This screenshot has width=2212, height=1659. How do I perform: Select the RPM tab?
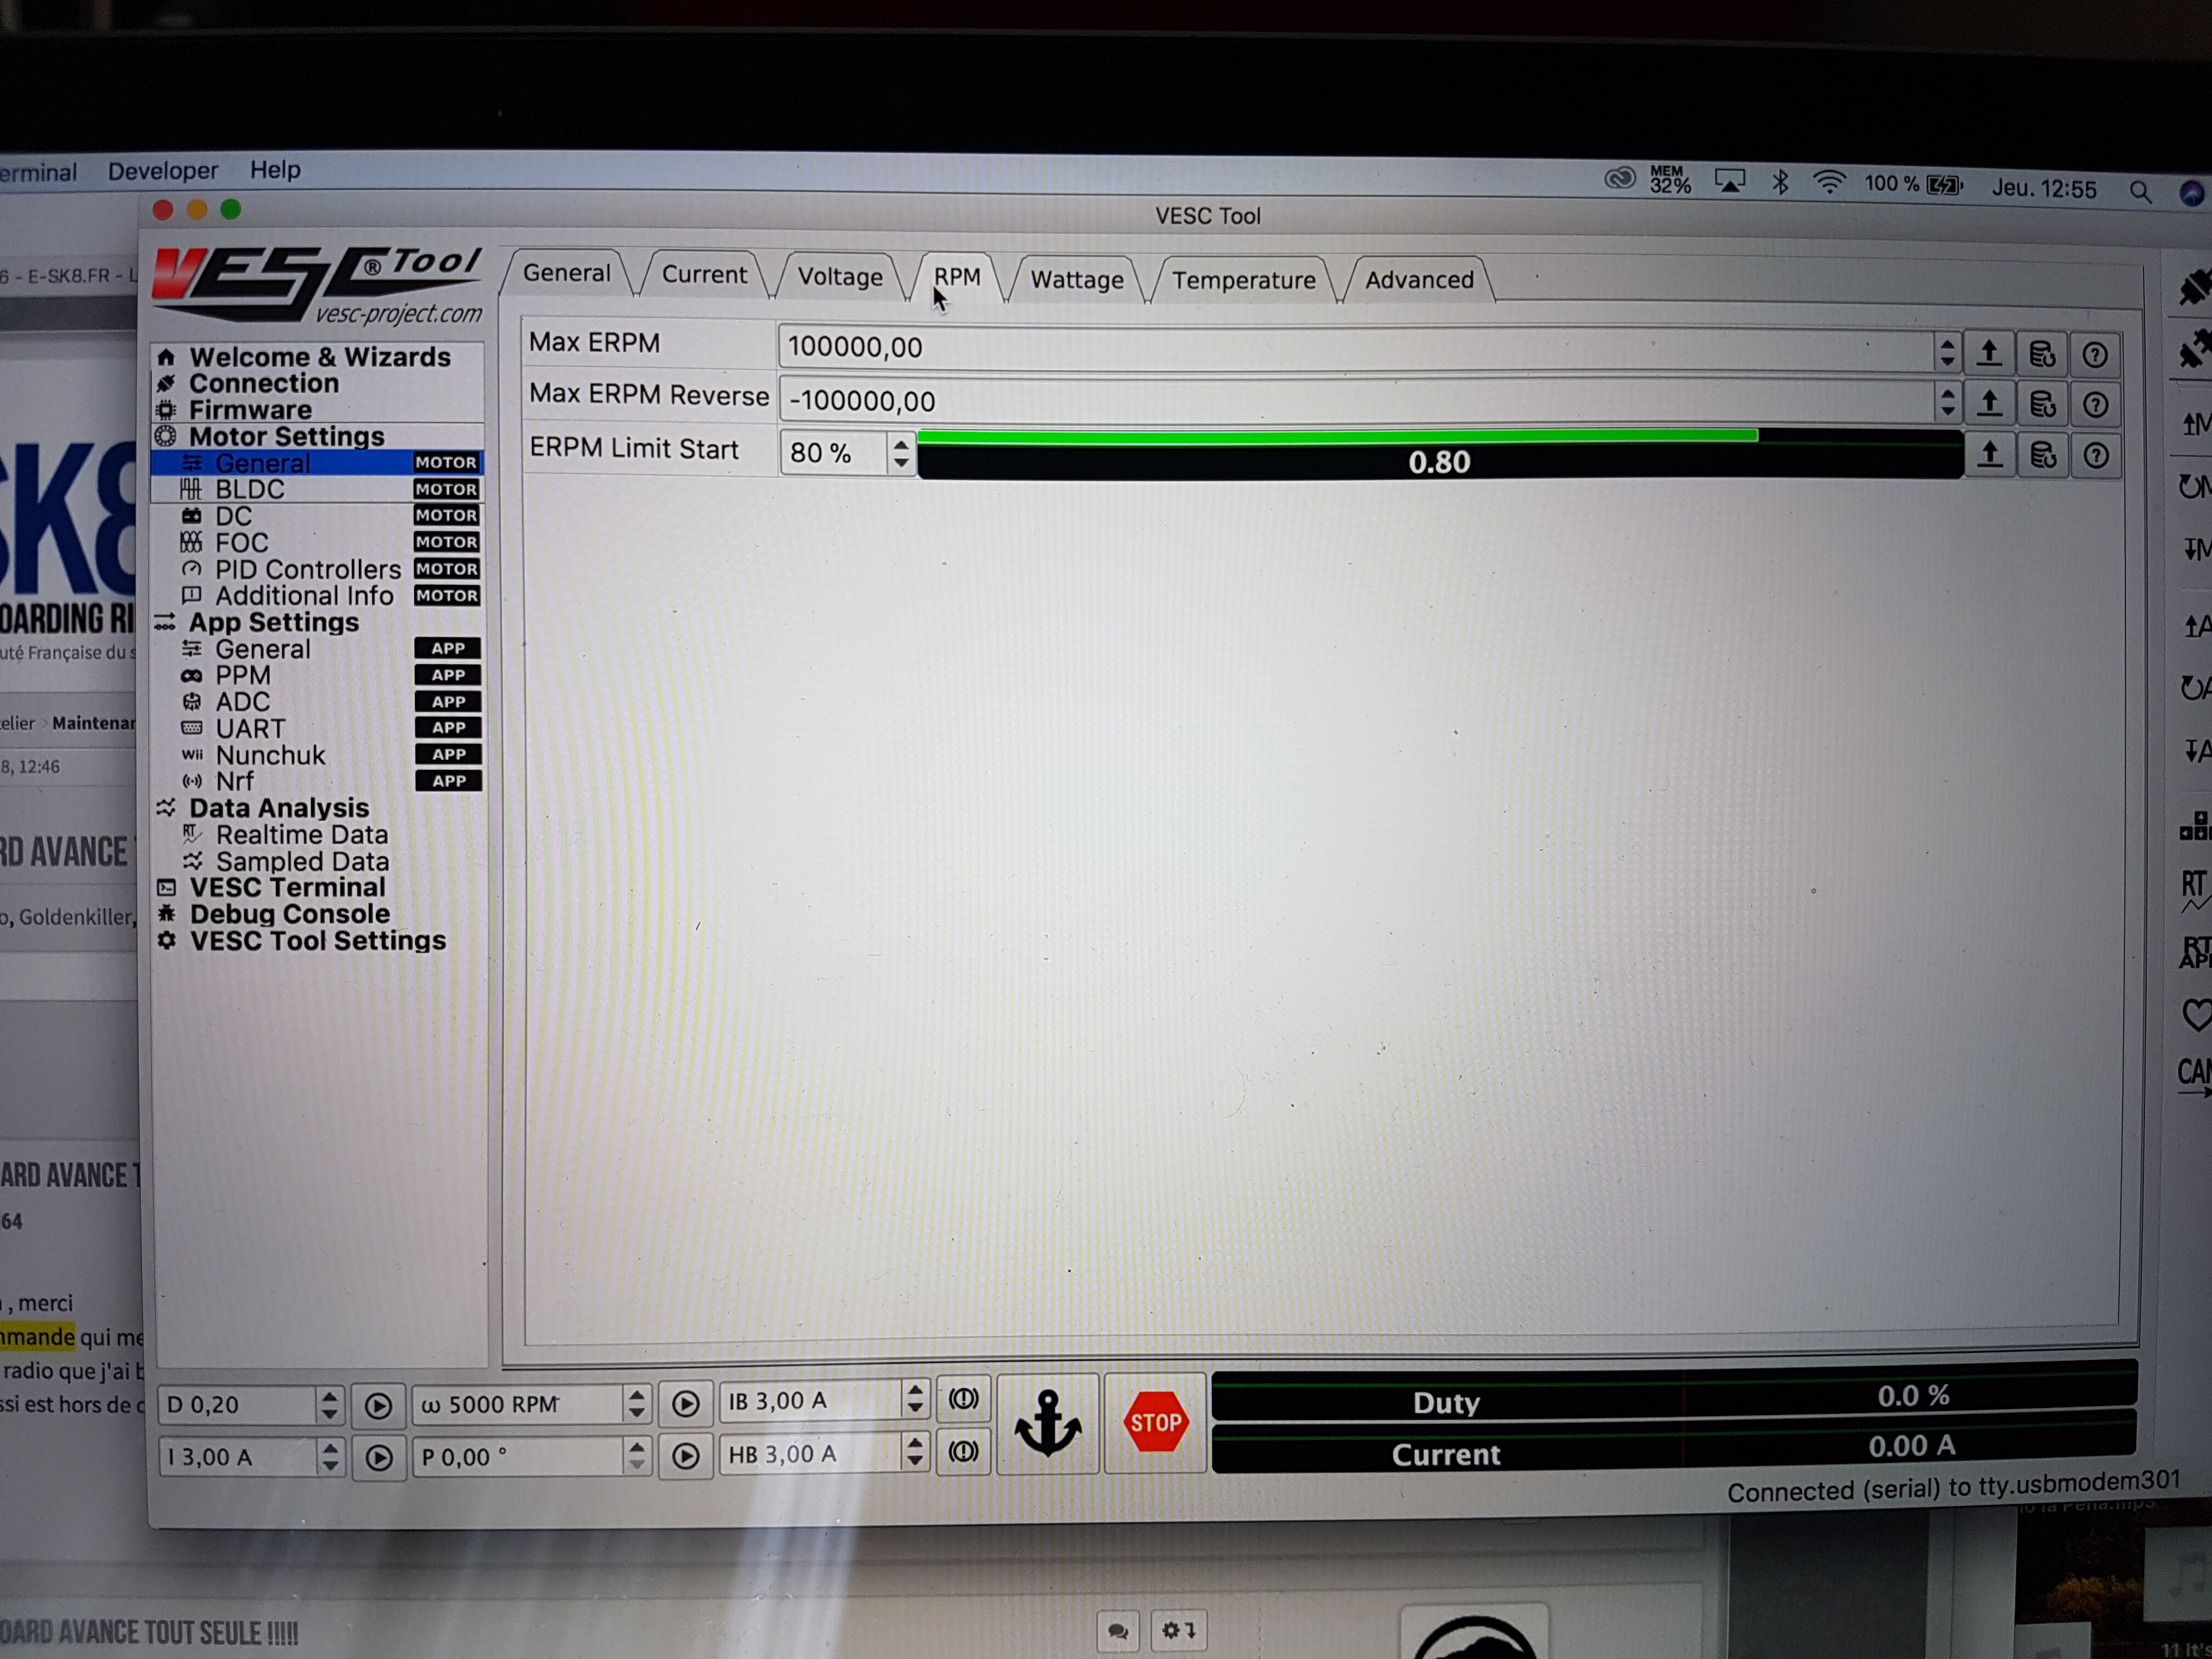pos(957,278)
